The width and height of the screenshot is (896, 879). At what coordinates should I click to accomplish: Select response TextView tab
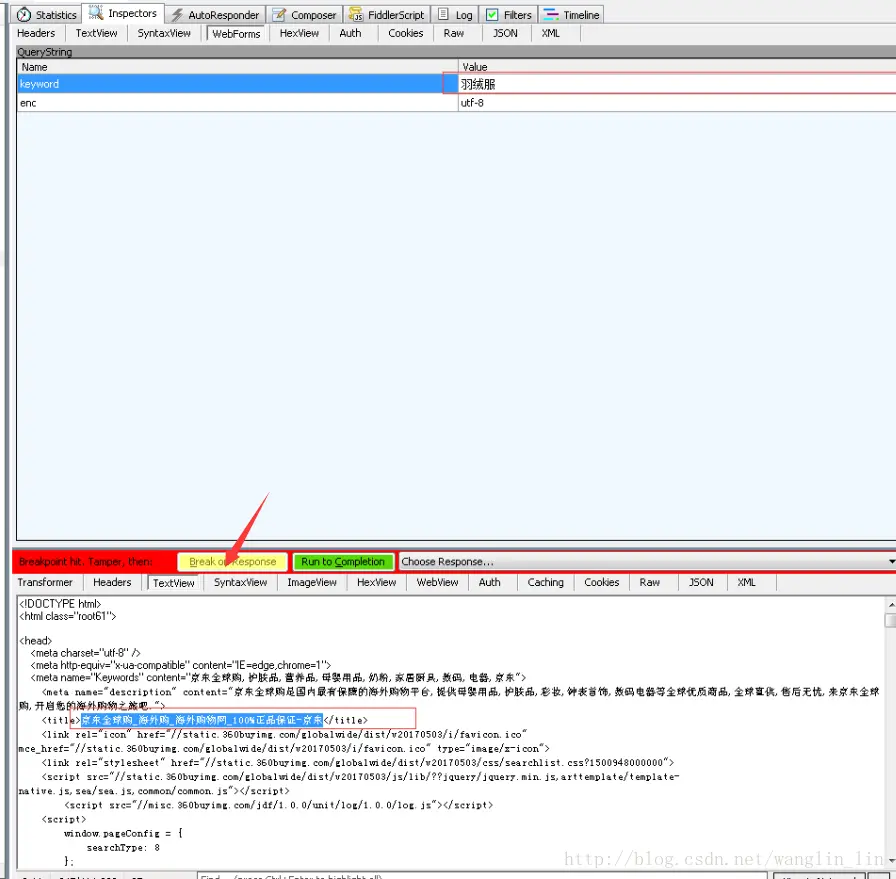click(x=174, y=583)
